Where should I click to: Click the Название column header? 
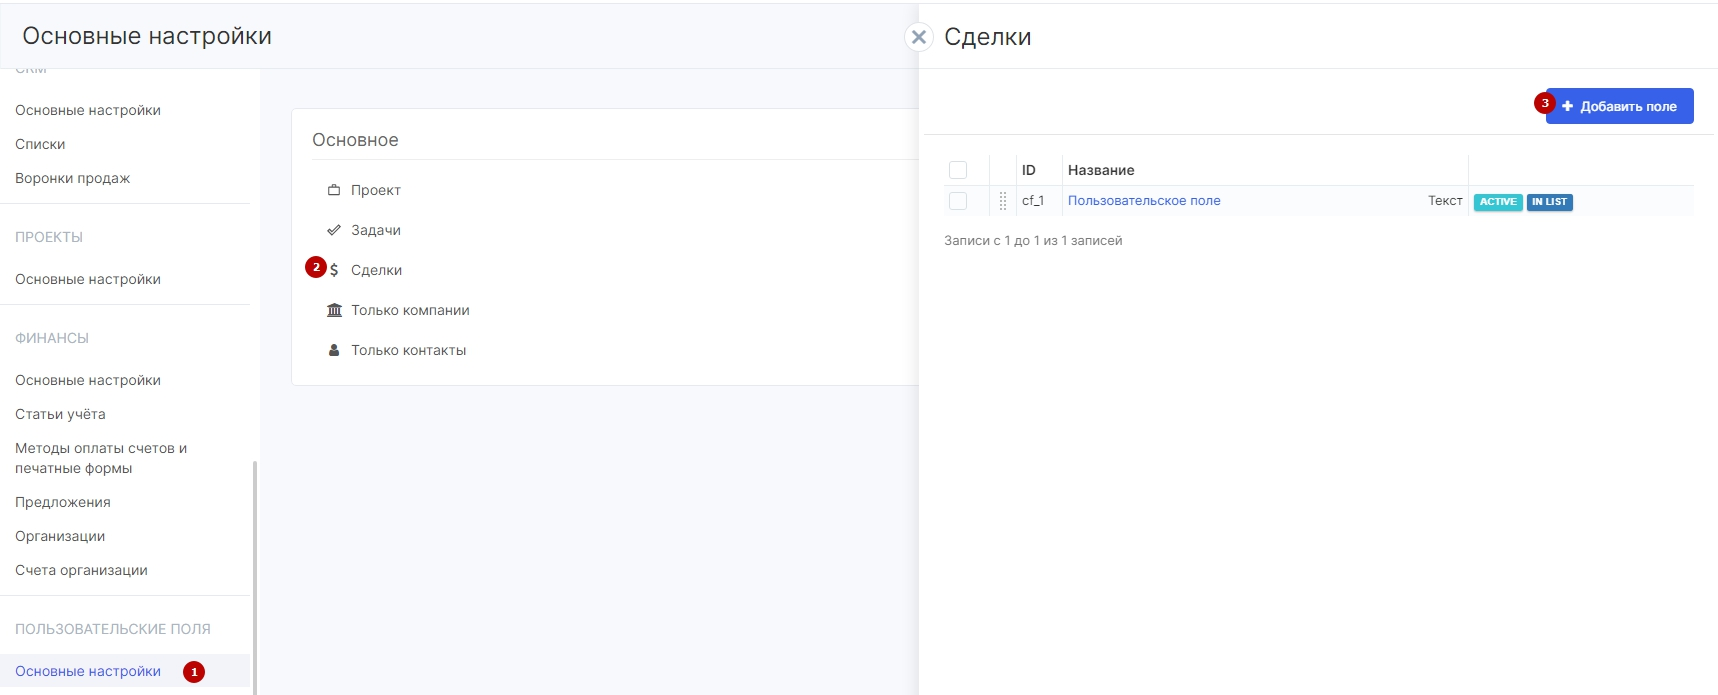click(1101, 170)
